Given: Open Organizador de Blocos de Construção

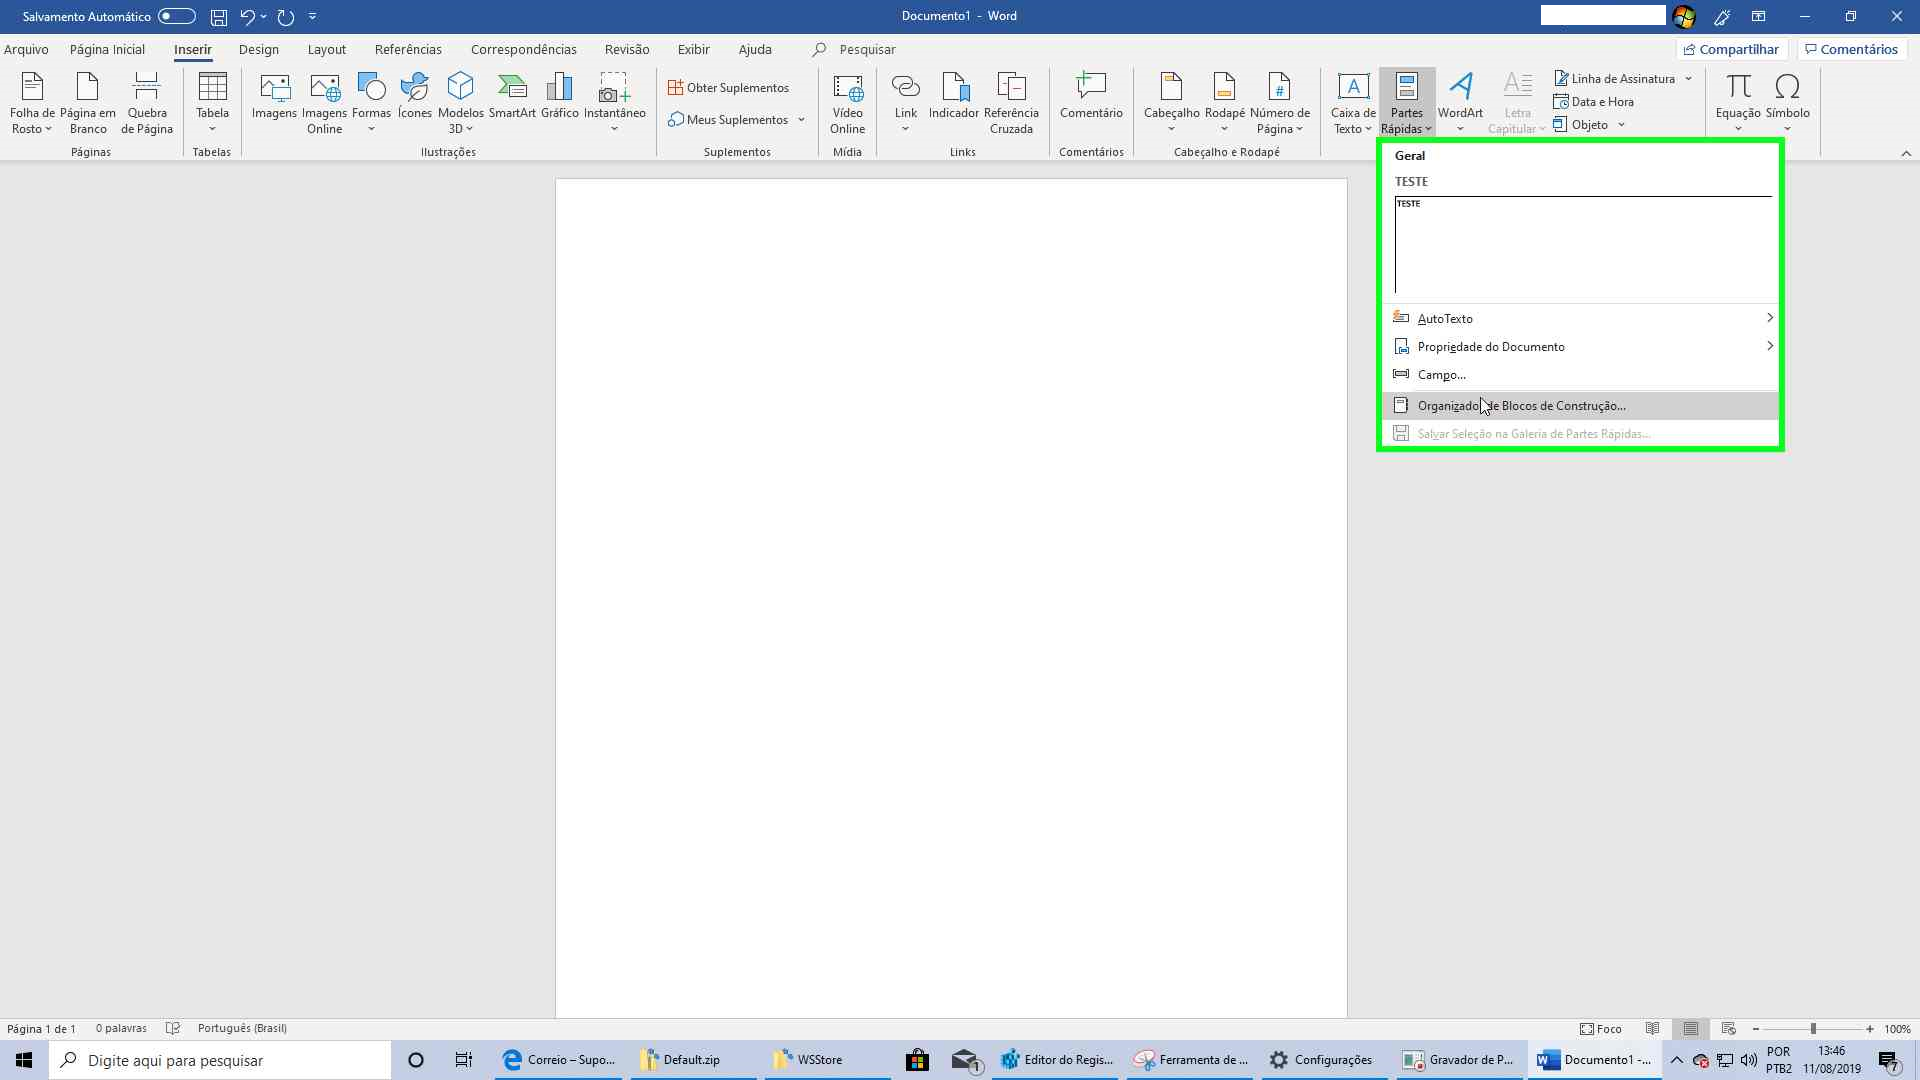Looking at the screenshot, I should pos(1521,406).
